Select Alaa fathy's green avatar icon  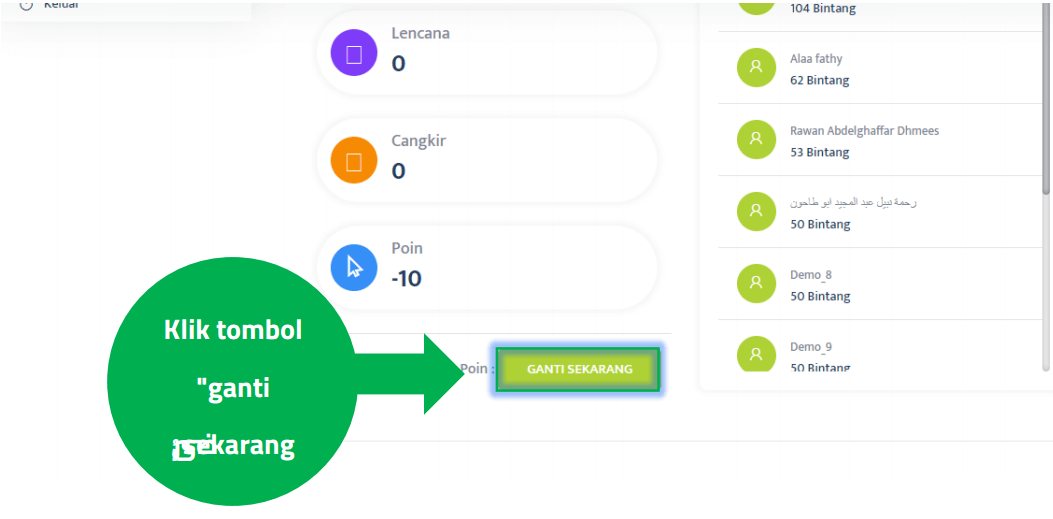pos(756,68)
